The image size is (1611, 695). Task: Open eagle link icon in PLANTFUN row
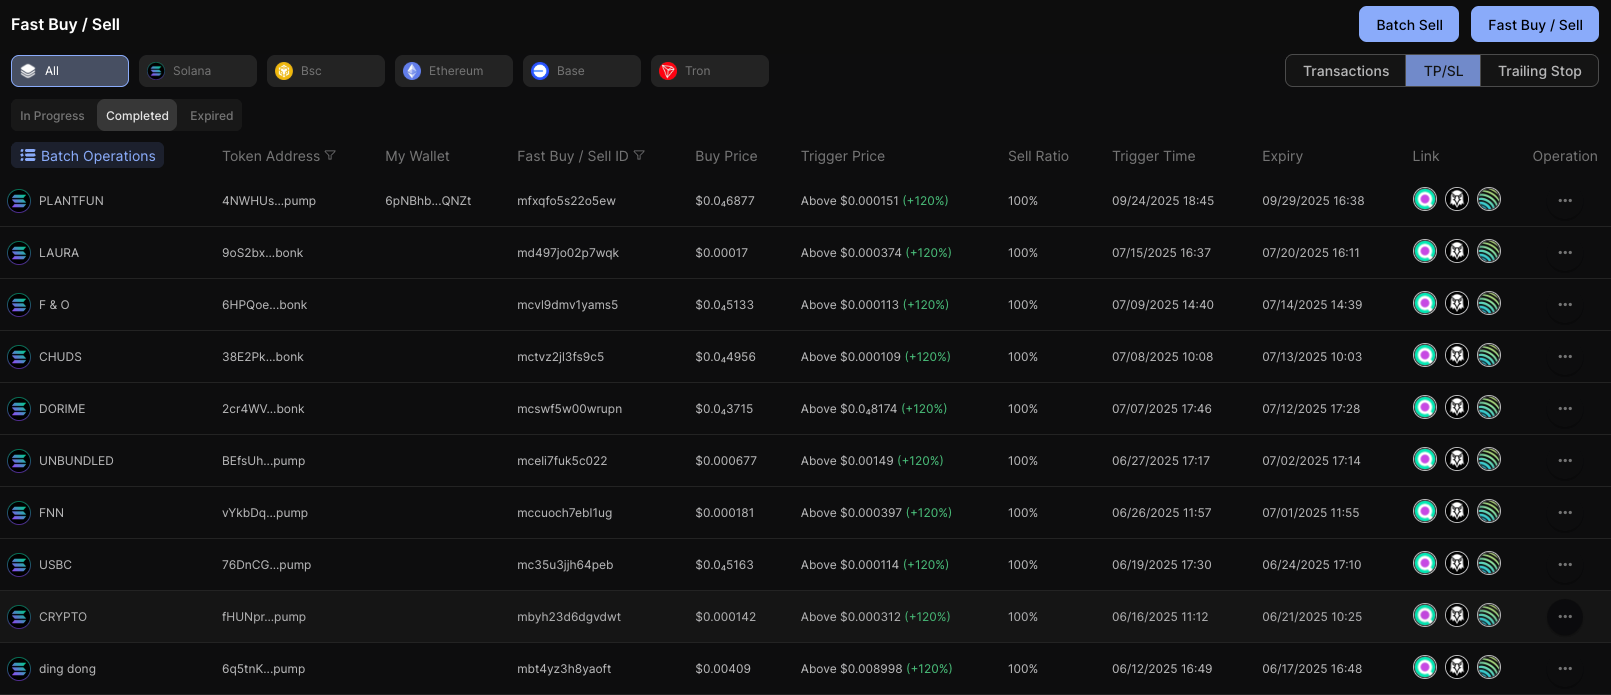1457,199
